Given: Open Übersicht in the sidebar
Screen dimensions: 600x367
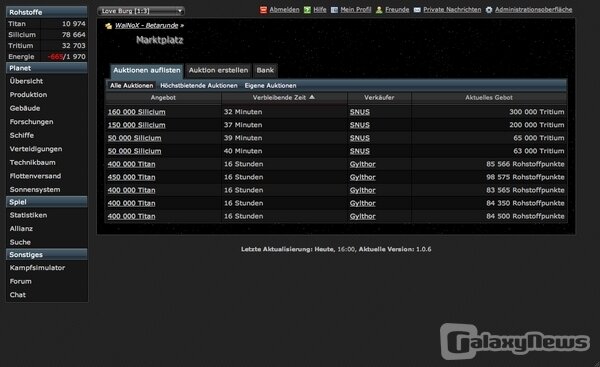Looking at the screenshot, I should (26, 81).
